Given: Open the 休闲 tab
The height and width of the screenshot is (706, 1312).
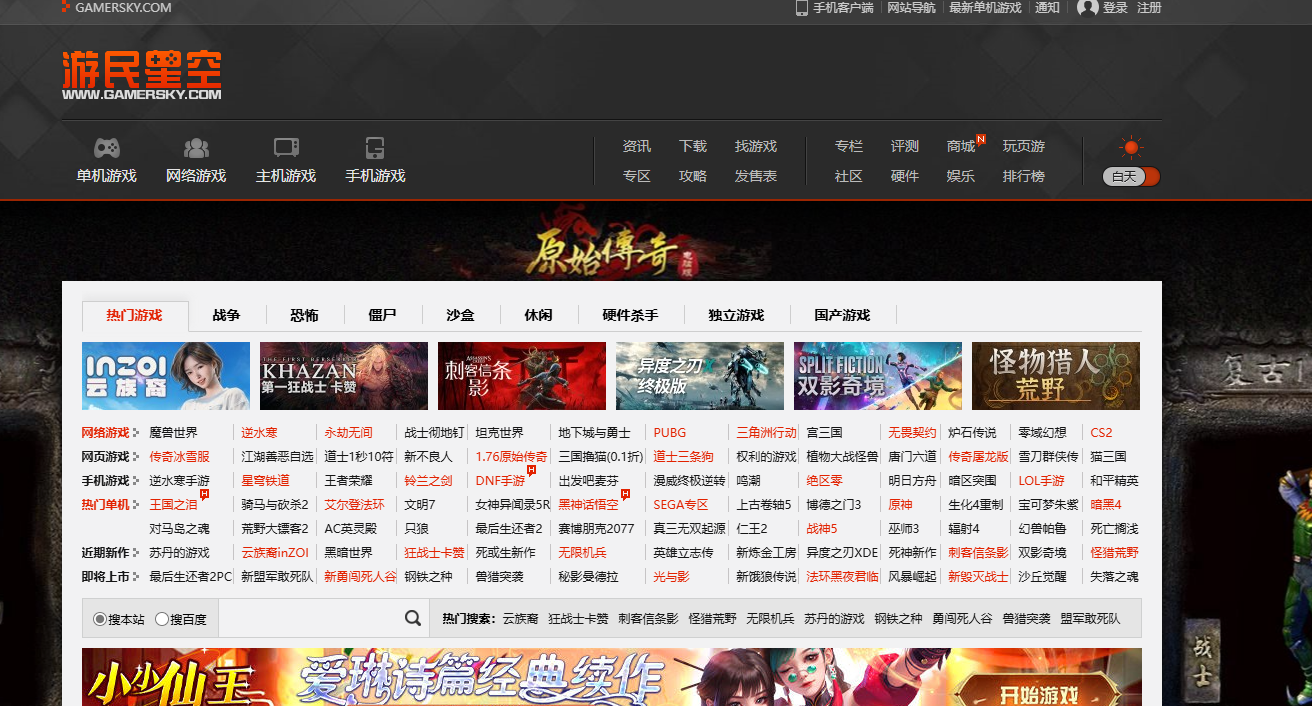Looking at the screenshot, I should click(539, 315).
